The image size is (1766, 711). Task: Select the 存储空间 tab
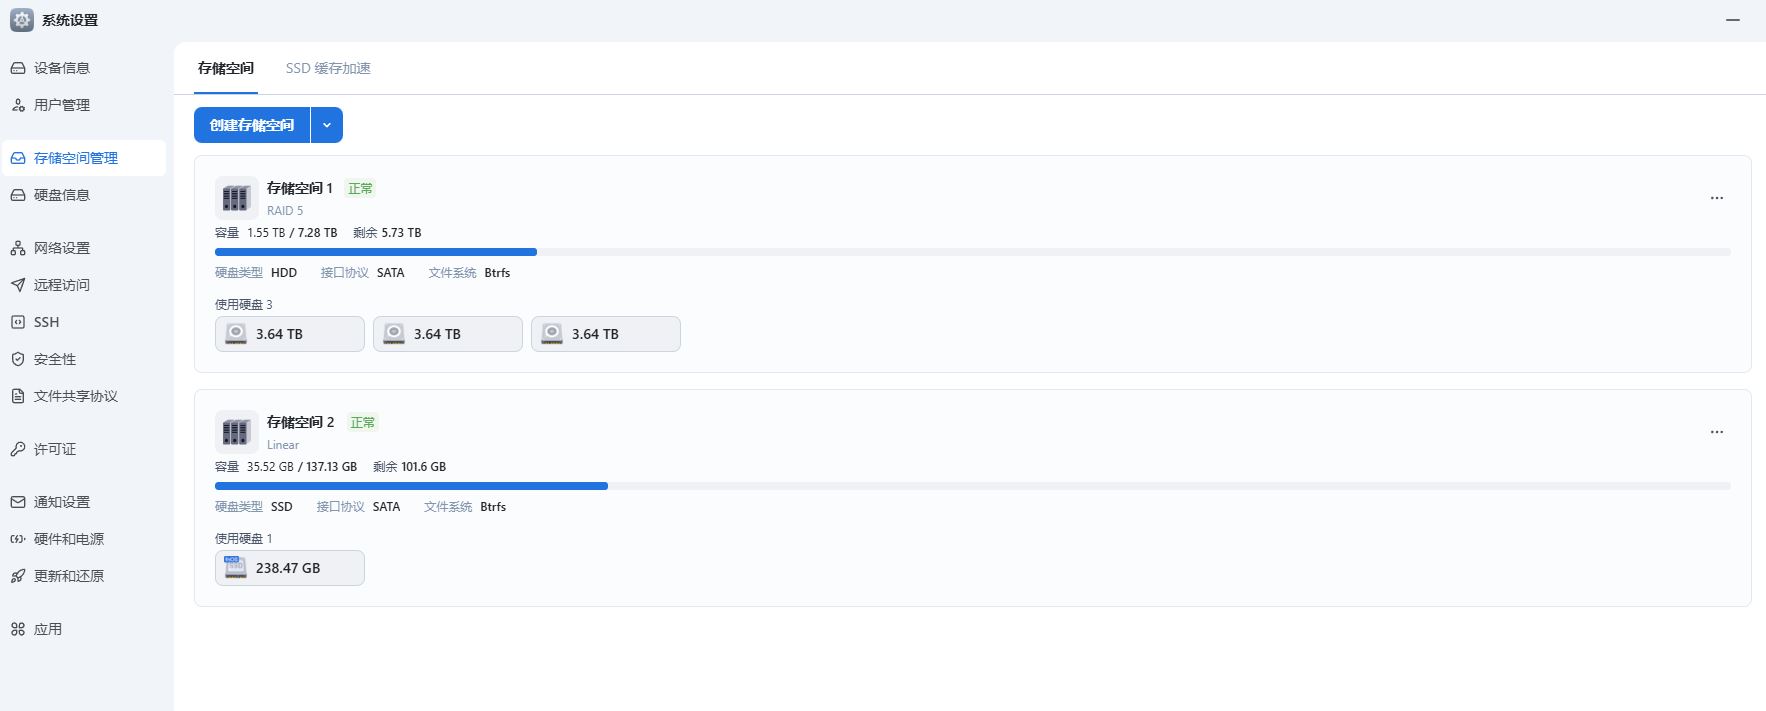point(226,68)
